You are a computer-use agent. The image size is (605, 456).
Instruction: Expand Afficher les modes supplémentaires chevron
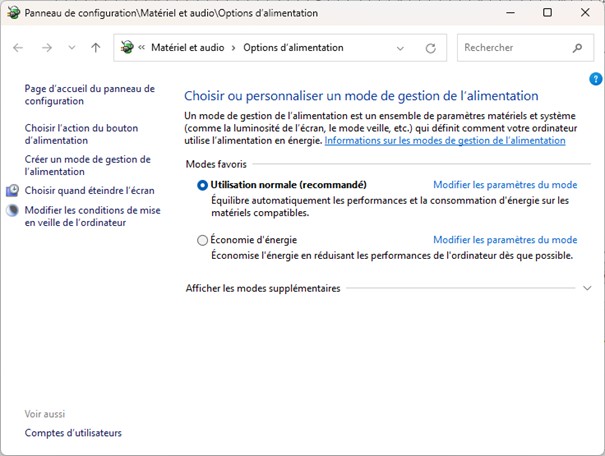[x=587, y=288]
